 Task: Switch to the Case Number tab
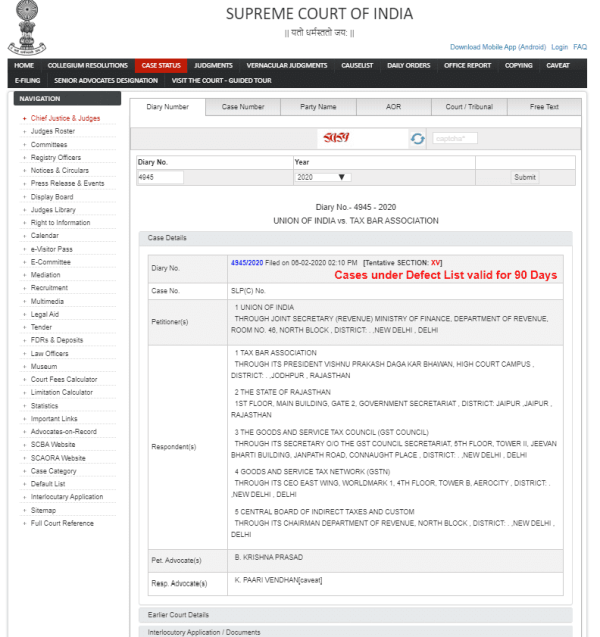click(243, 106)
